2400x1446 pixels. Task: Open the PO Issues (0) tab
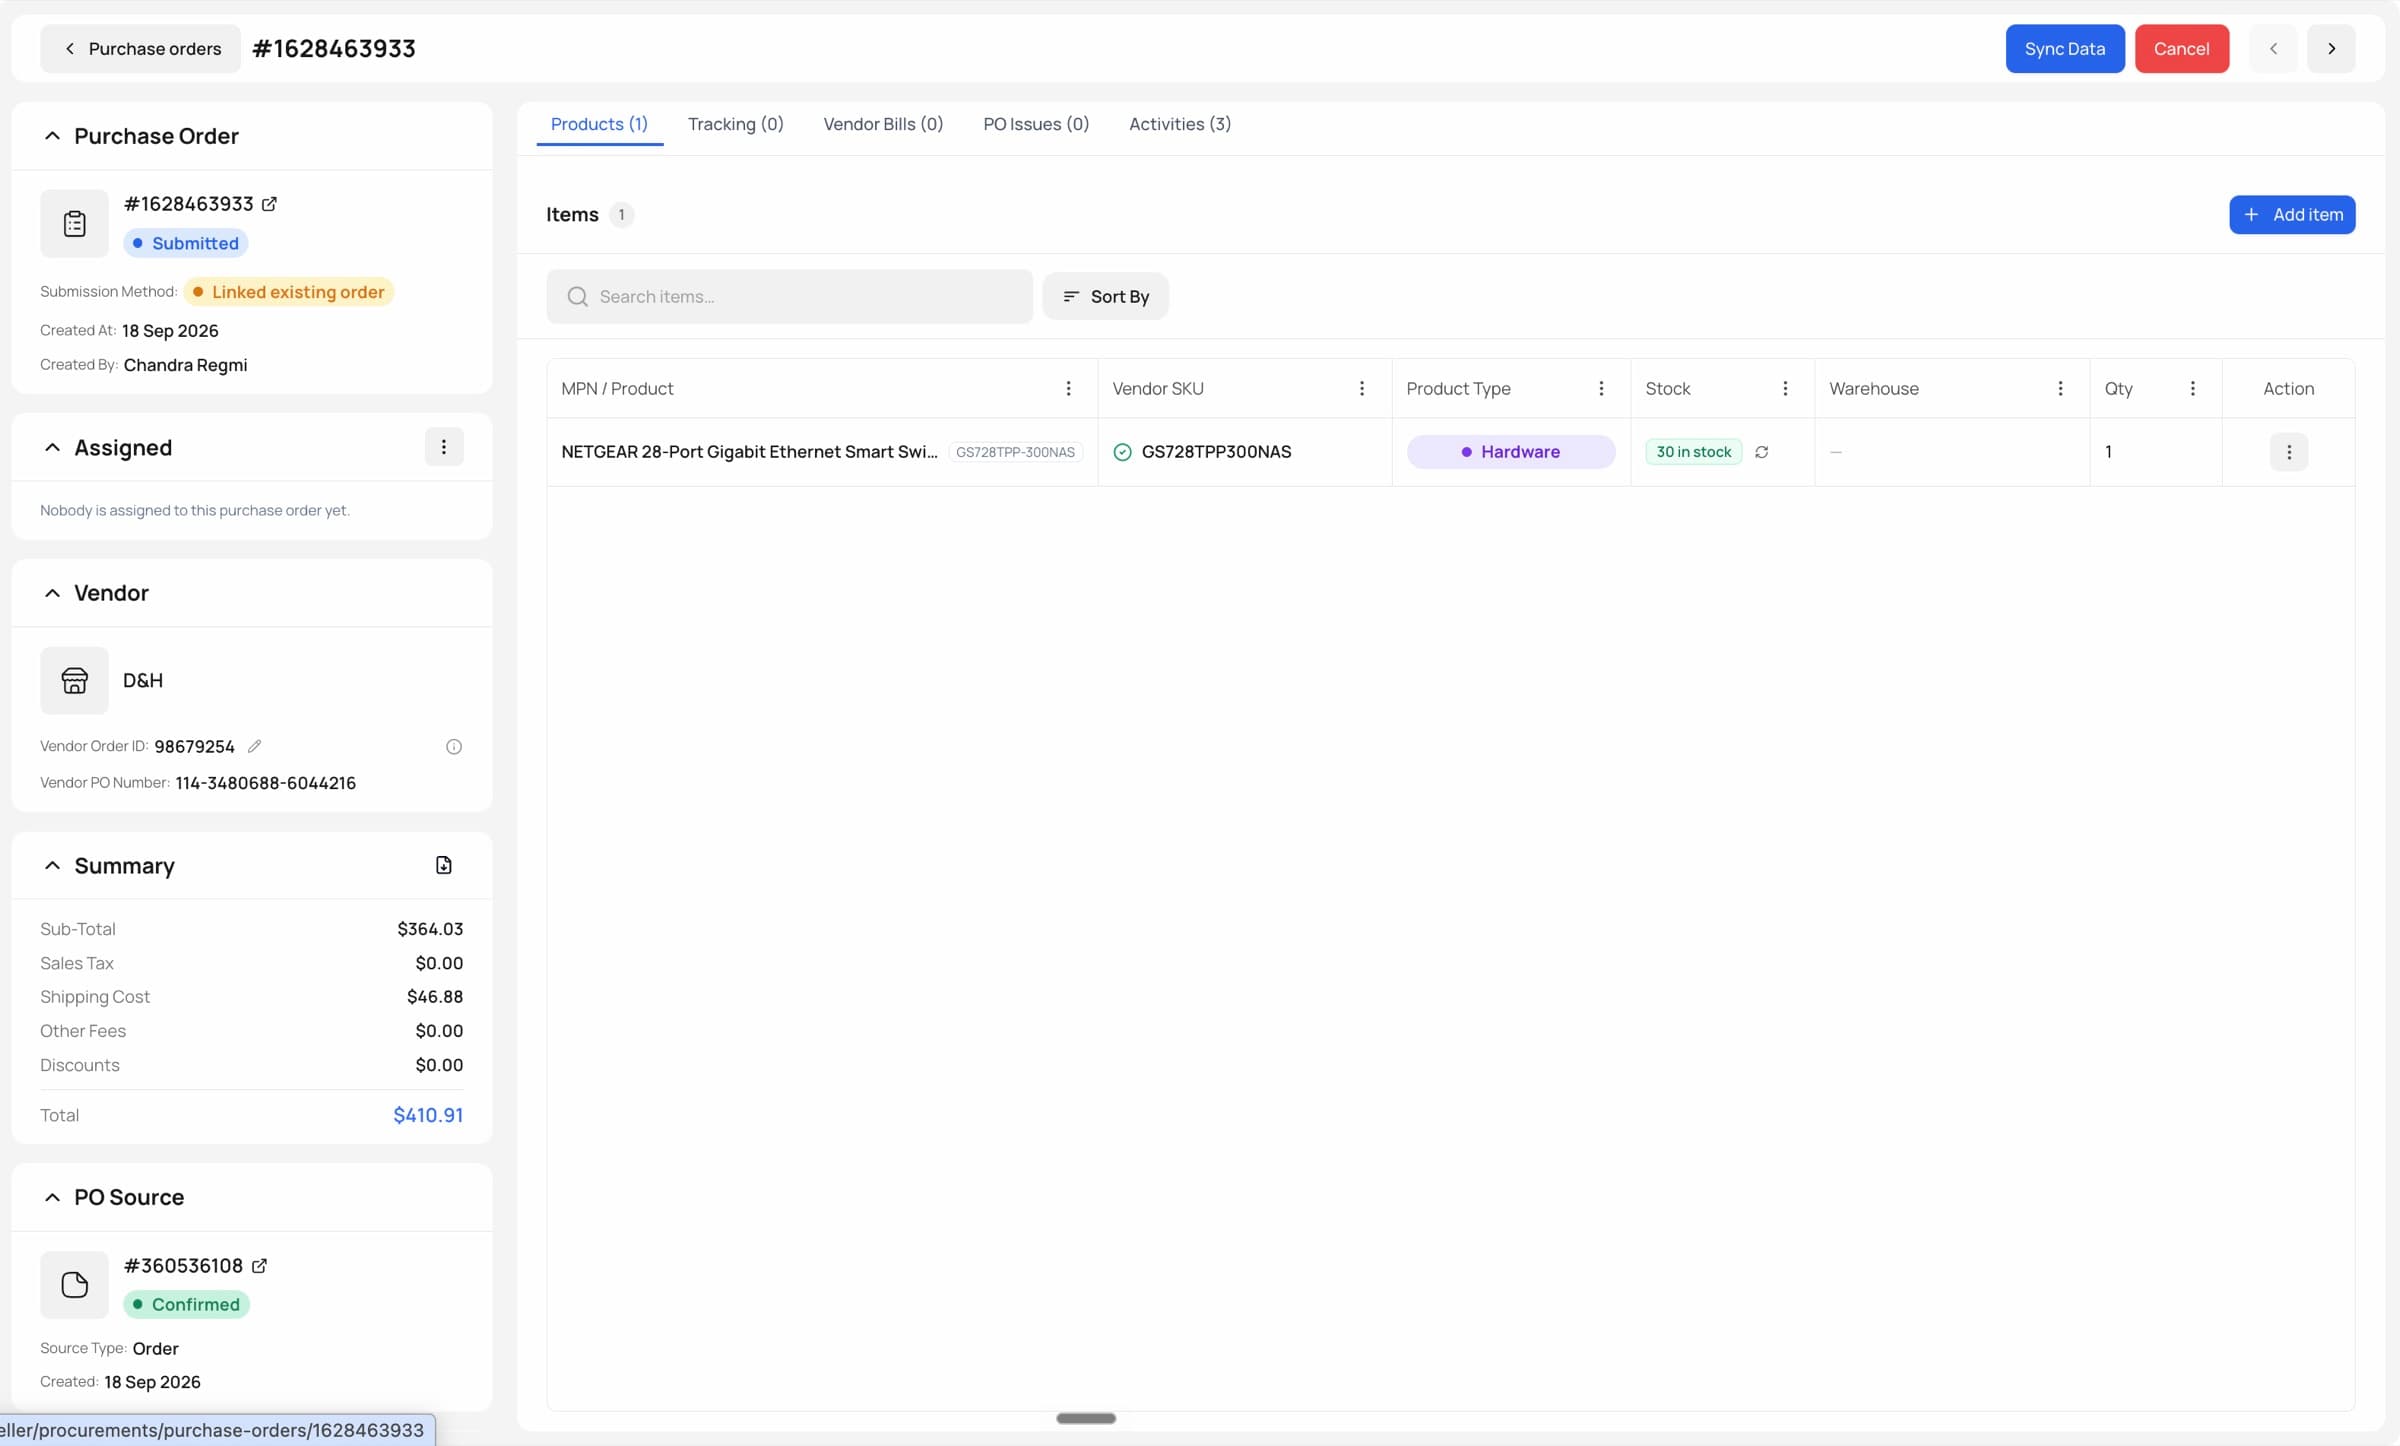pyautogui.click(x=1036, y=124)
